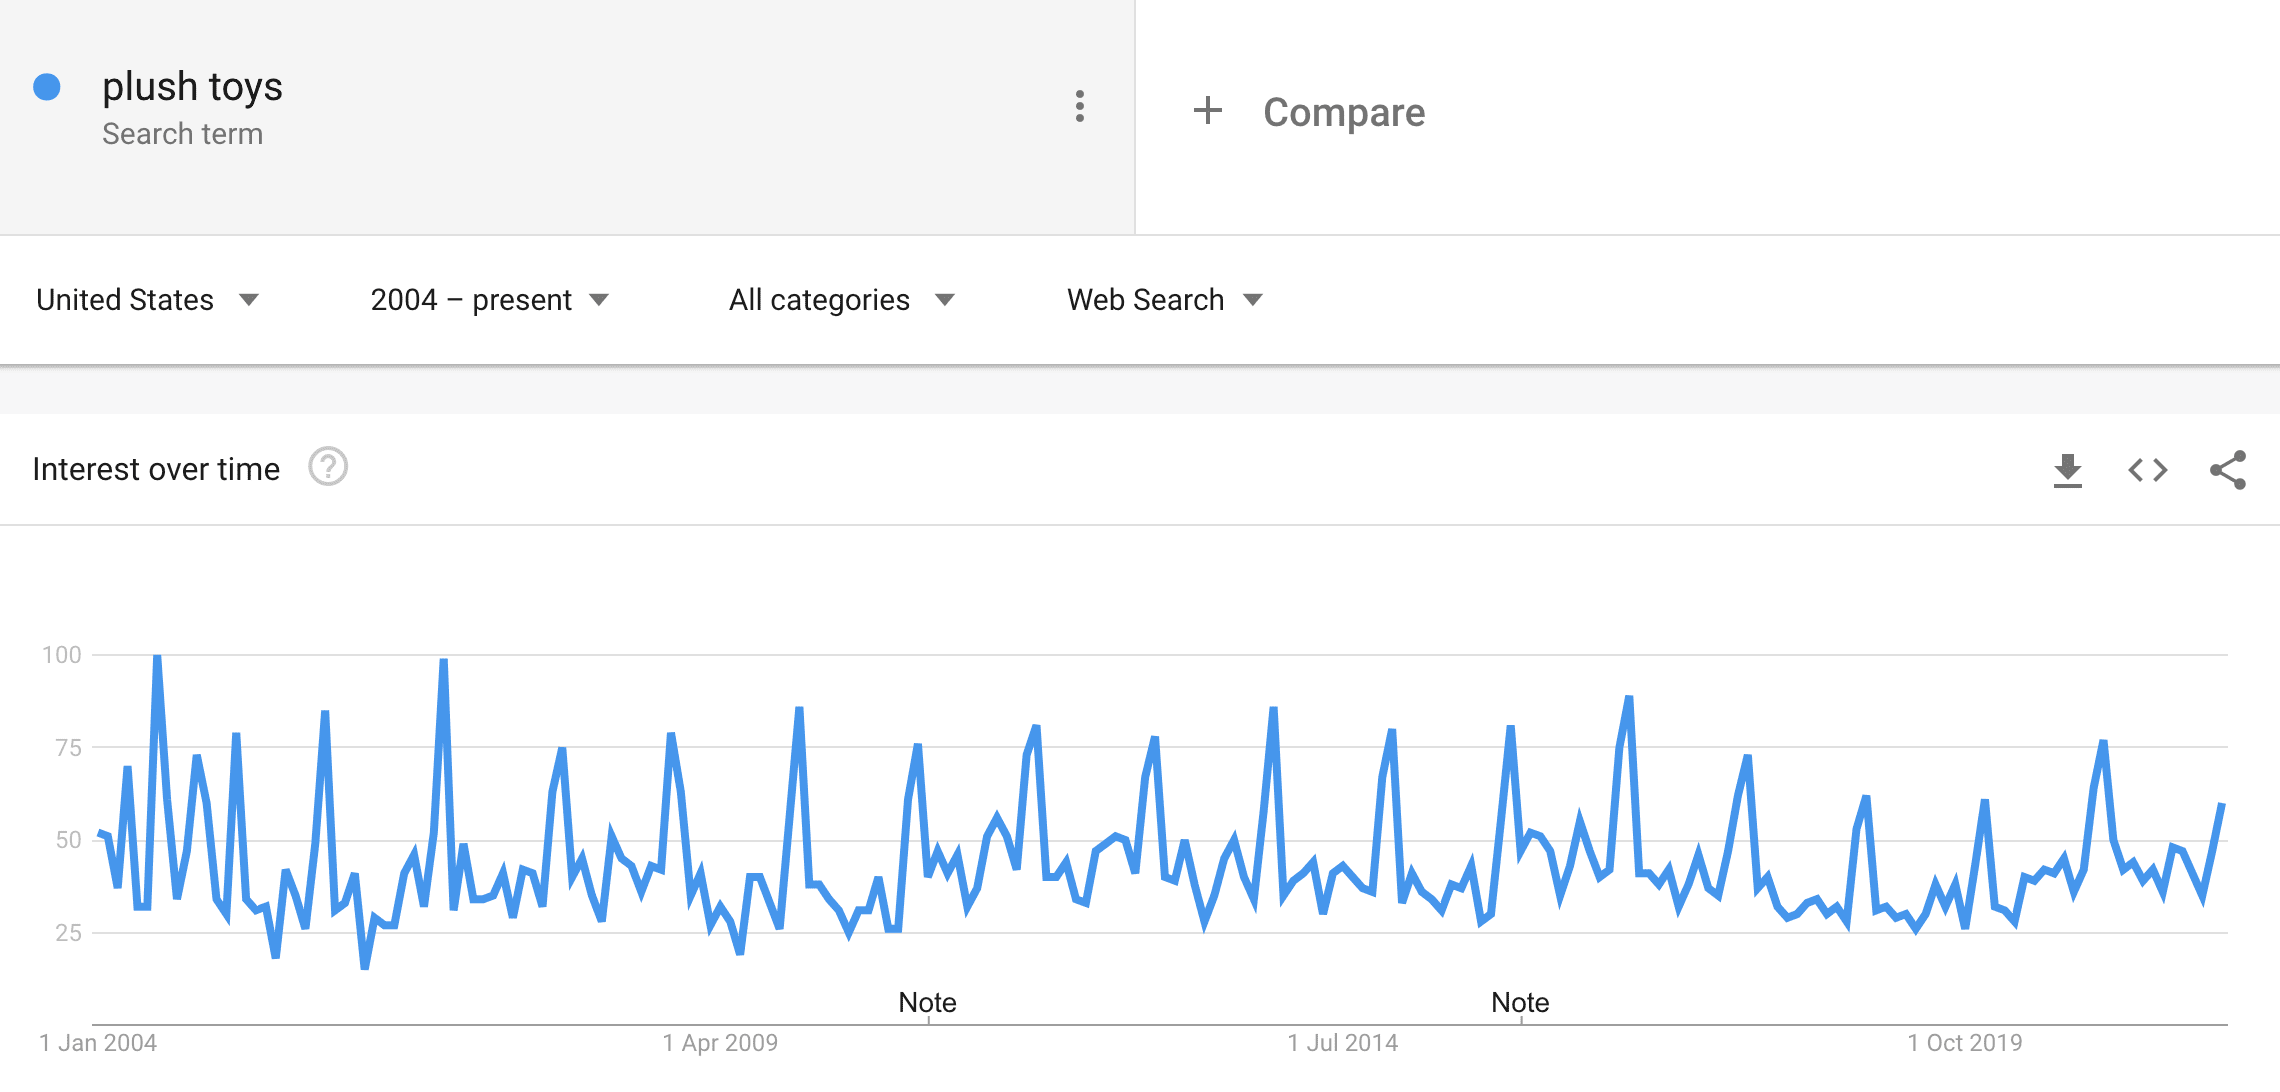Open the Interest over time help icon
The height and width of the screenshot is (1092, 2280).
(x=327, y=467)
